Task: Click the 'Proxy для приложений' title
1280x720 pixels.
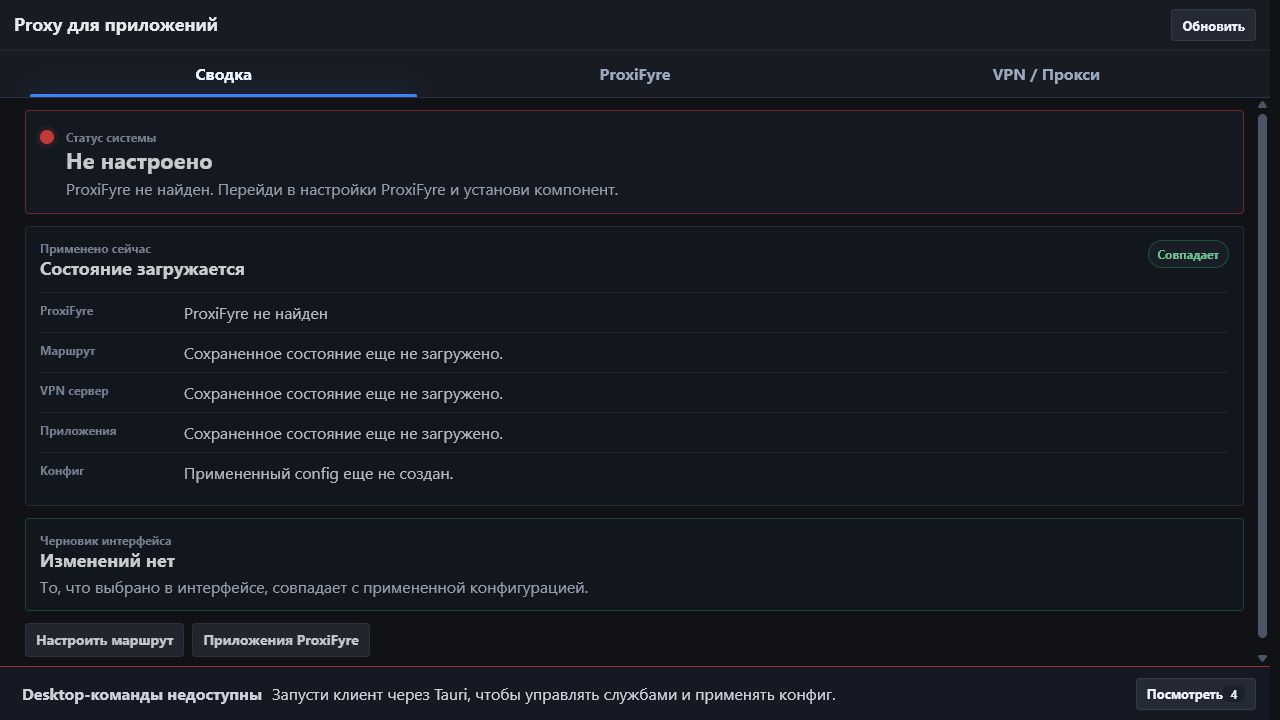Action: [116, 25]
